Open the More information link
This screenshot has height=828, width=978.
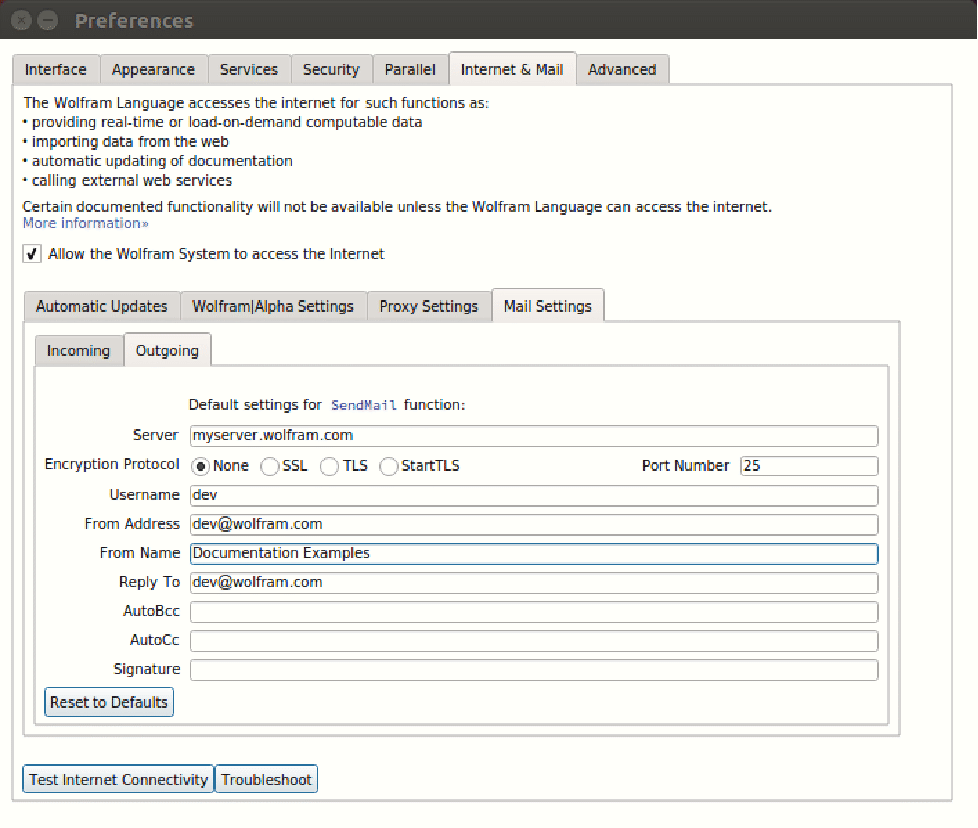pos(85,224)
